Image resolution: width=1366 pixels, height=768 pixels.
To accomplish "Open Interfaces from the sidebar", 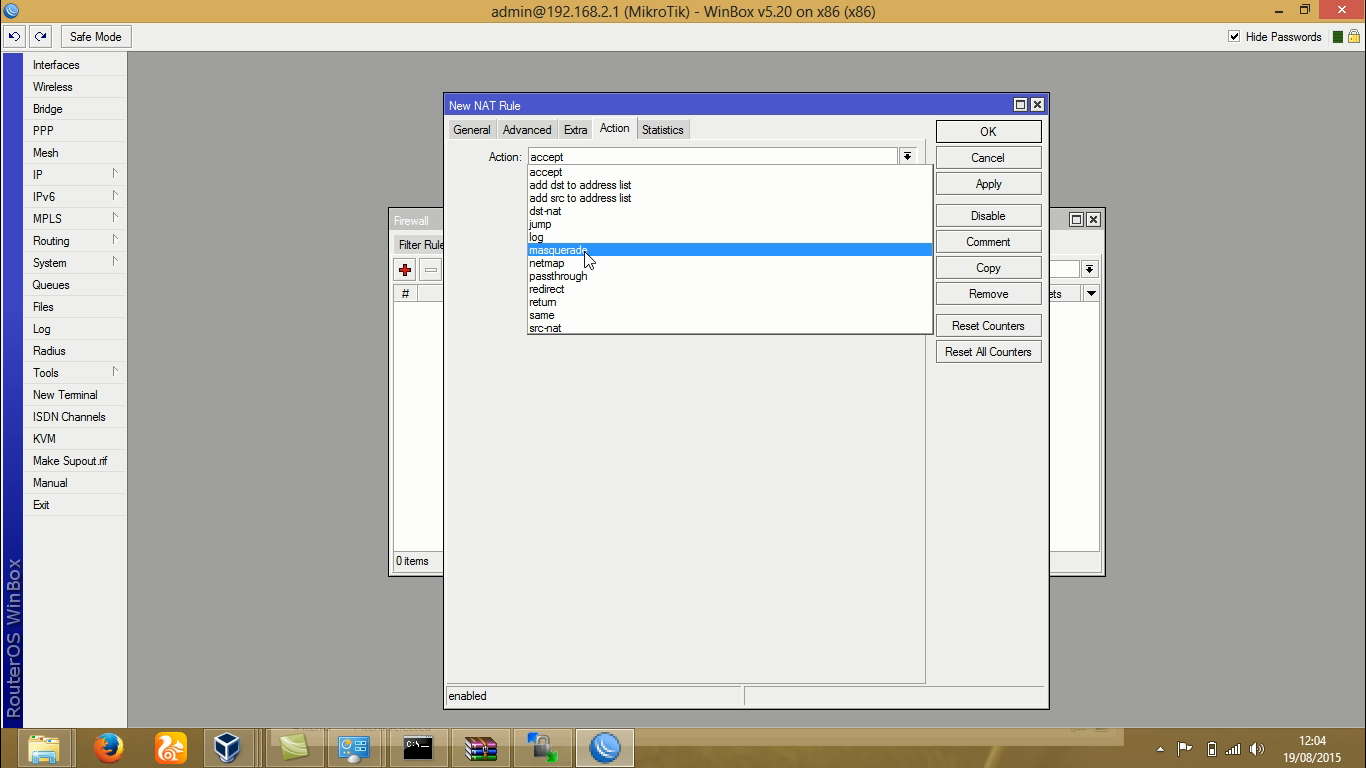I will point(76,65).
